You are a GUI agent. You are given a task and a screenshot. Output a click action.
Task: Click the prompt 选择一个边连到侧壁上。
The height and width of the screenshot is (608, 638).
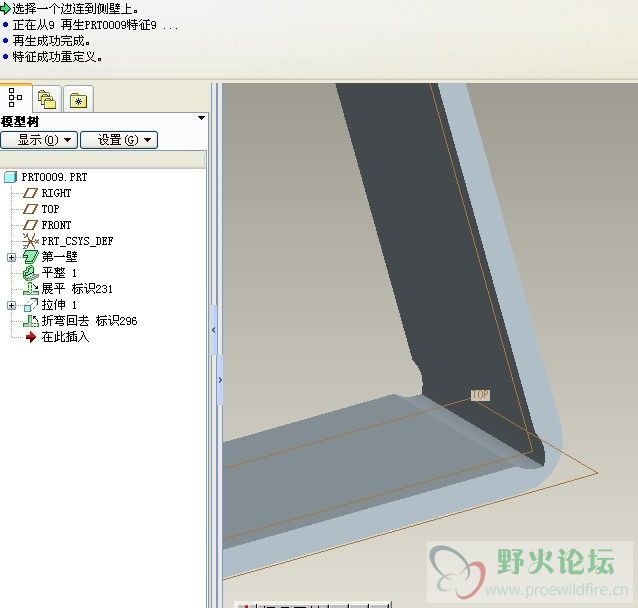[x=75, y=9]
